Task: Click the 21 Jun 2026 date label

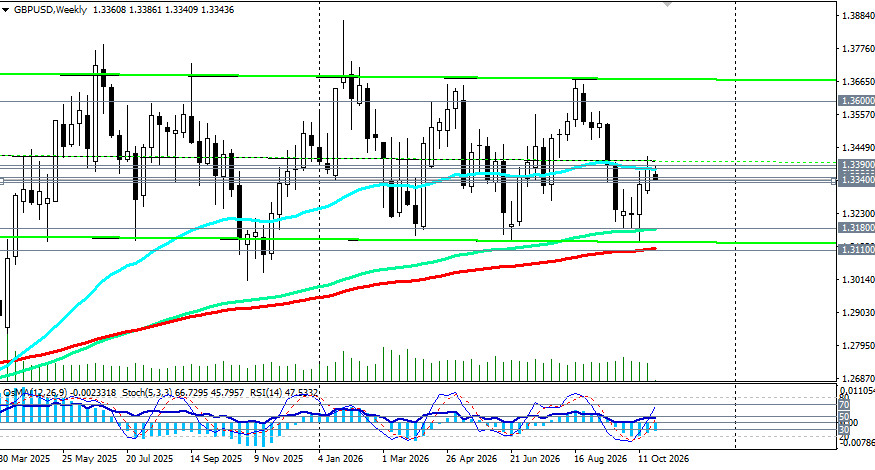Action: (535, 459)
